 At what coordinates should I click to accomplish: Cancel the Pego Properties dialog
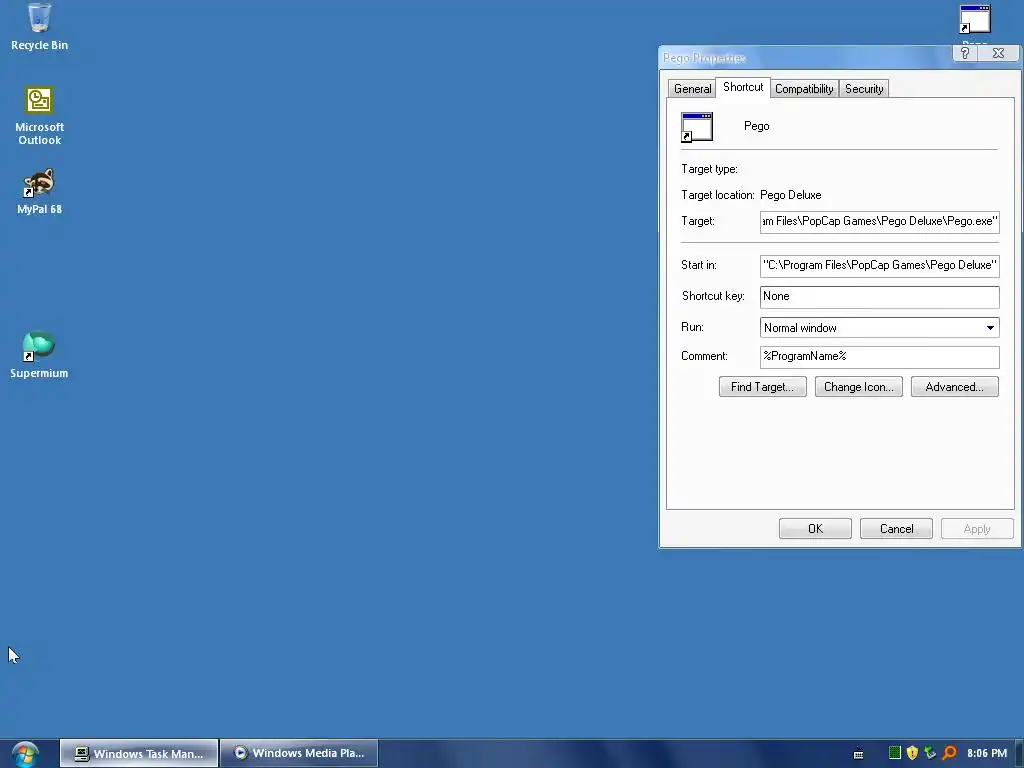click(896, 528)
